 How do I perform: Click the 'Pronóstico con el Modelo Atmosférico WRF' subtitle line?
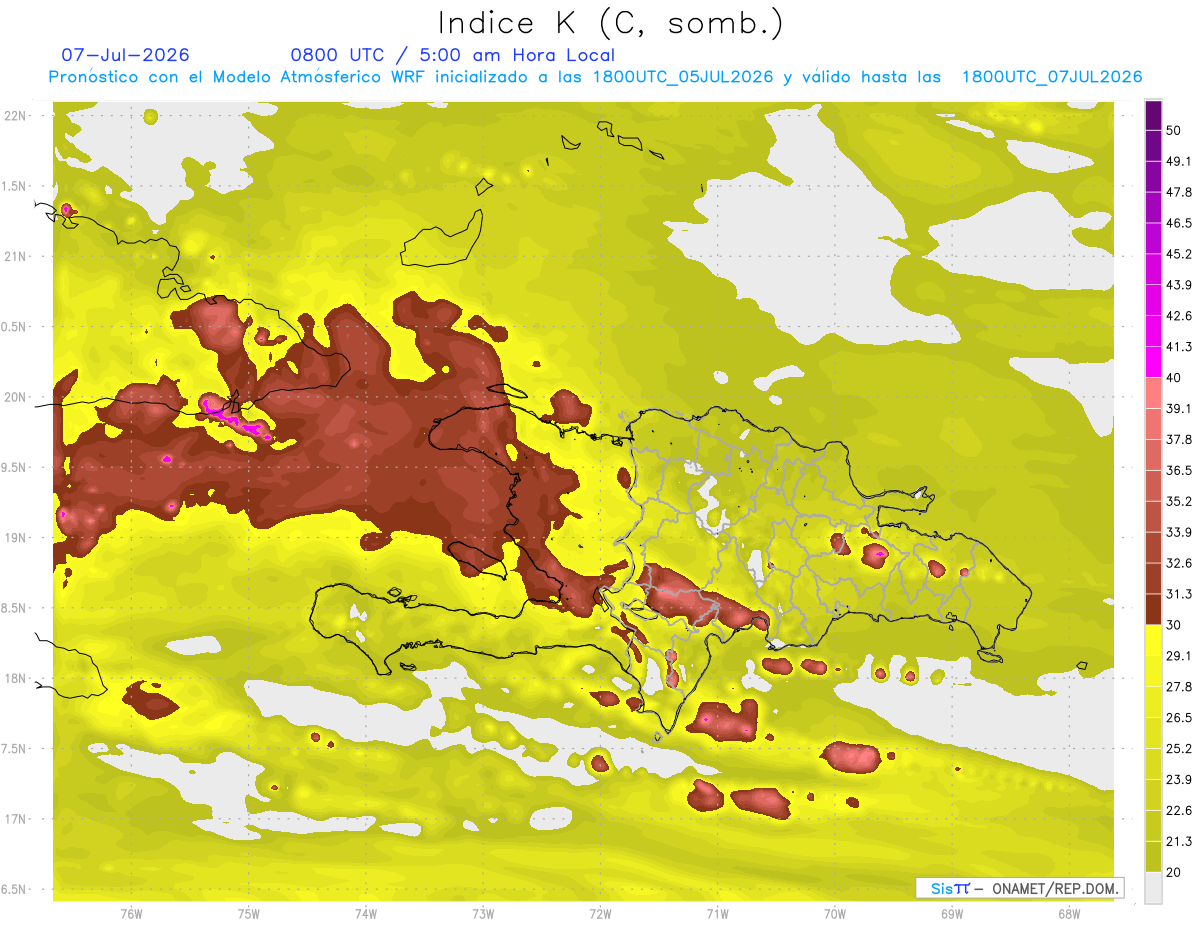(x=596, y=77)
